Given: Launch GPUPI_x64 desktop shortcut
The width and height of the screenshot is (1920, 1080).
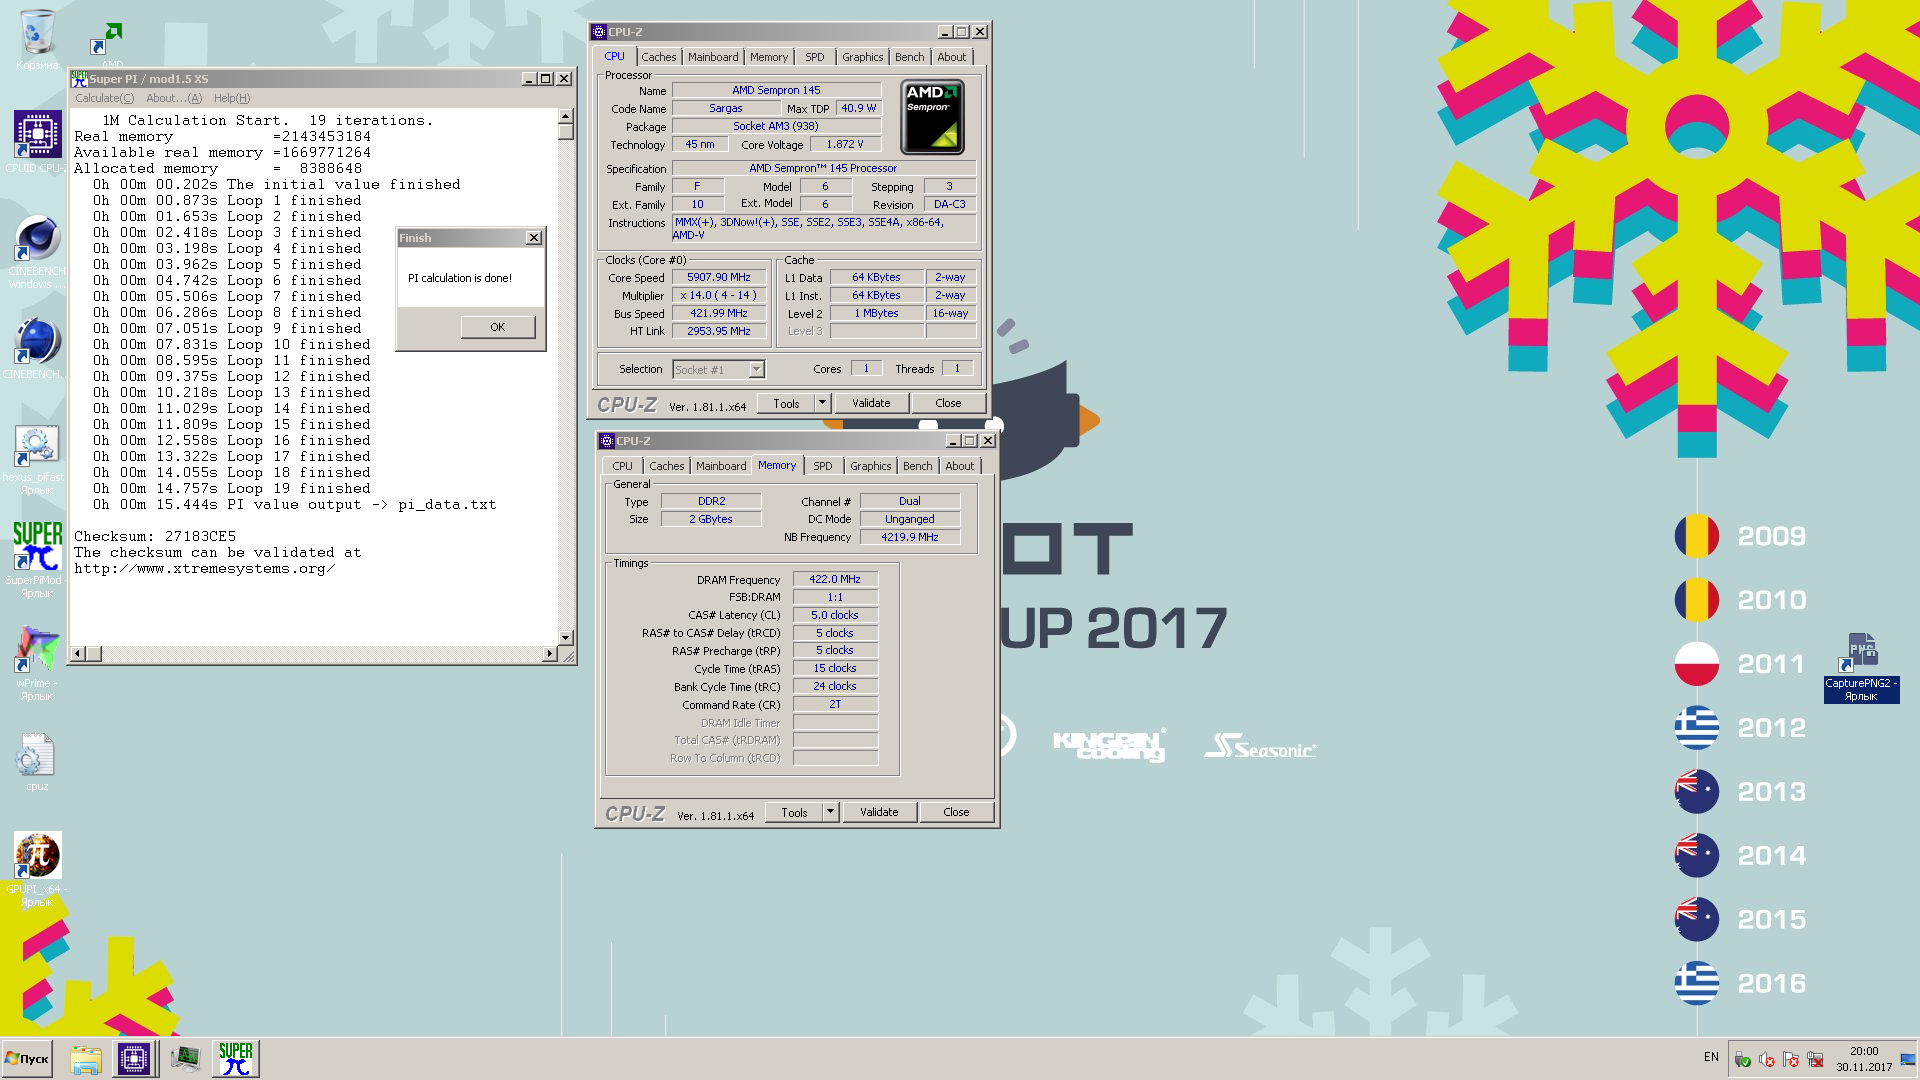Looking at the screenshot, I should pos(37,868).
